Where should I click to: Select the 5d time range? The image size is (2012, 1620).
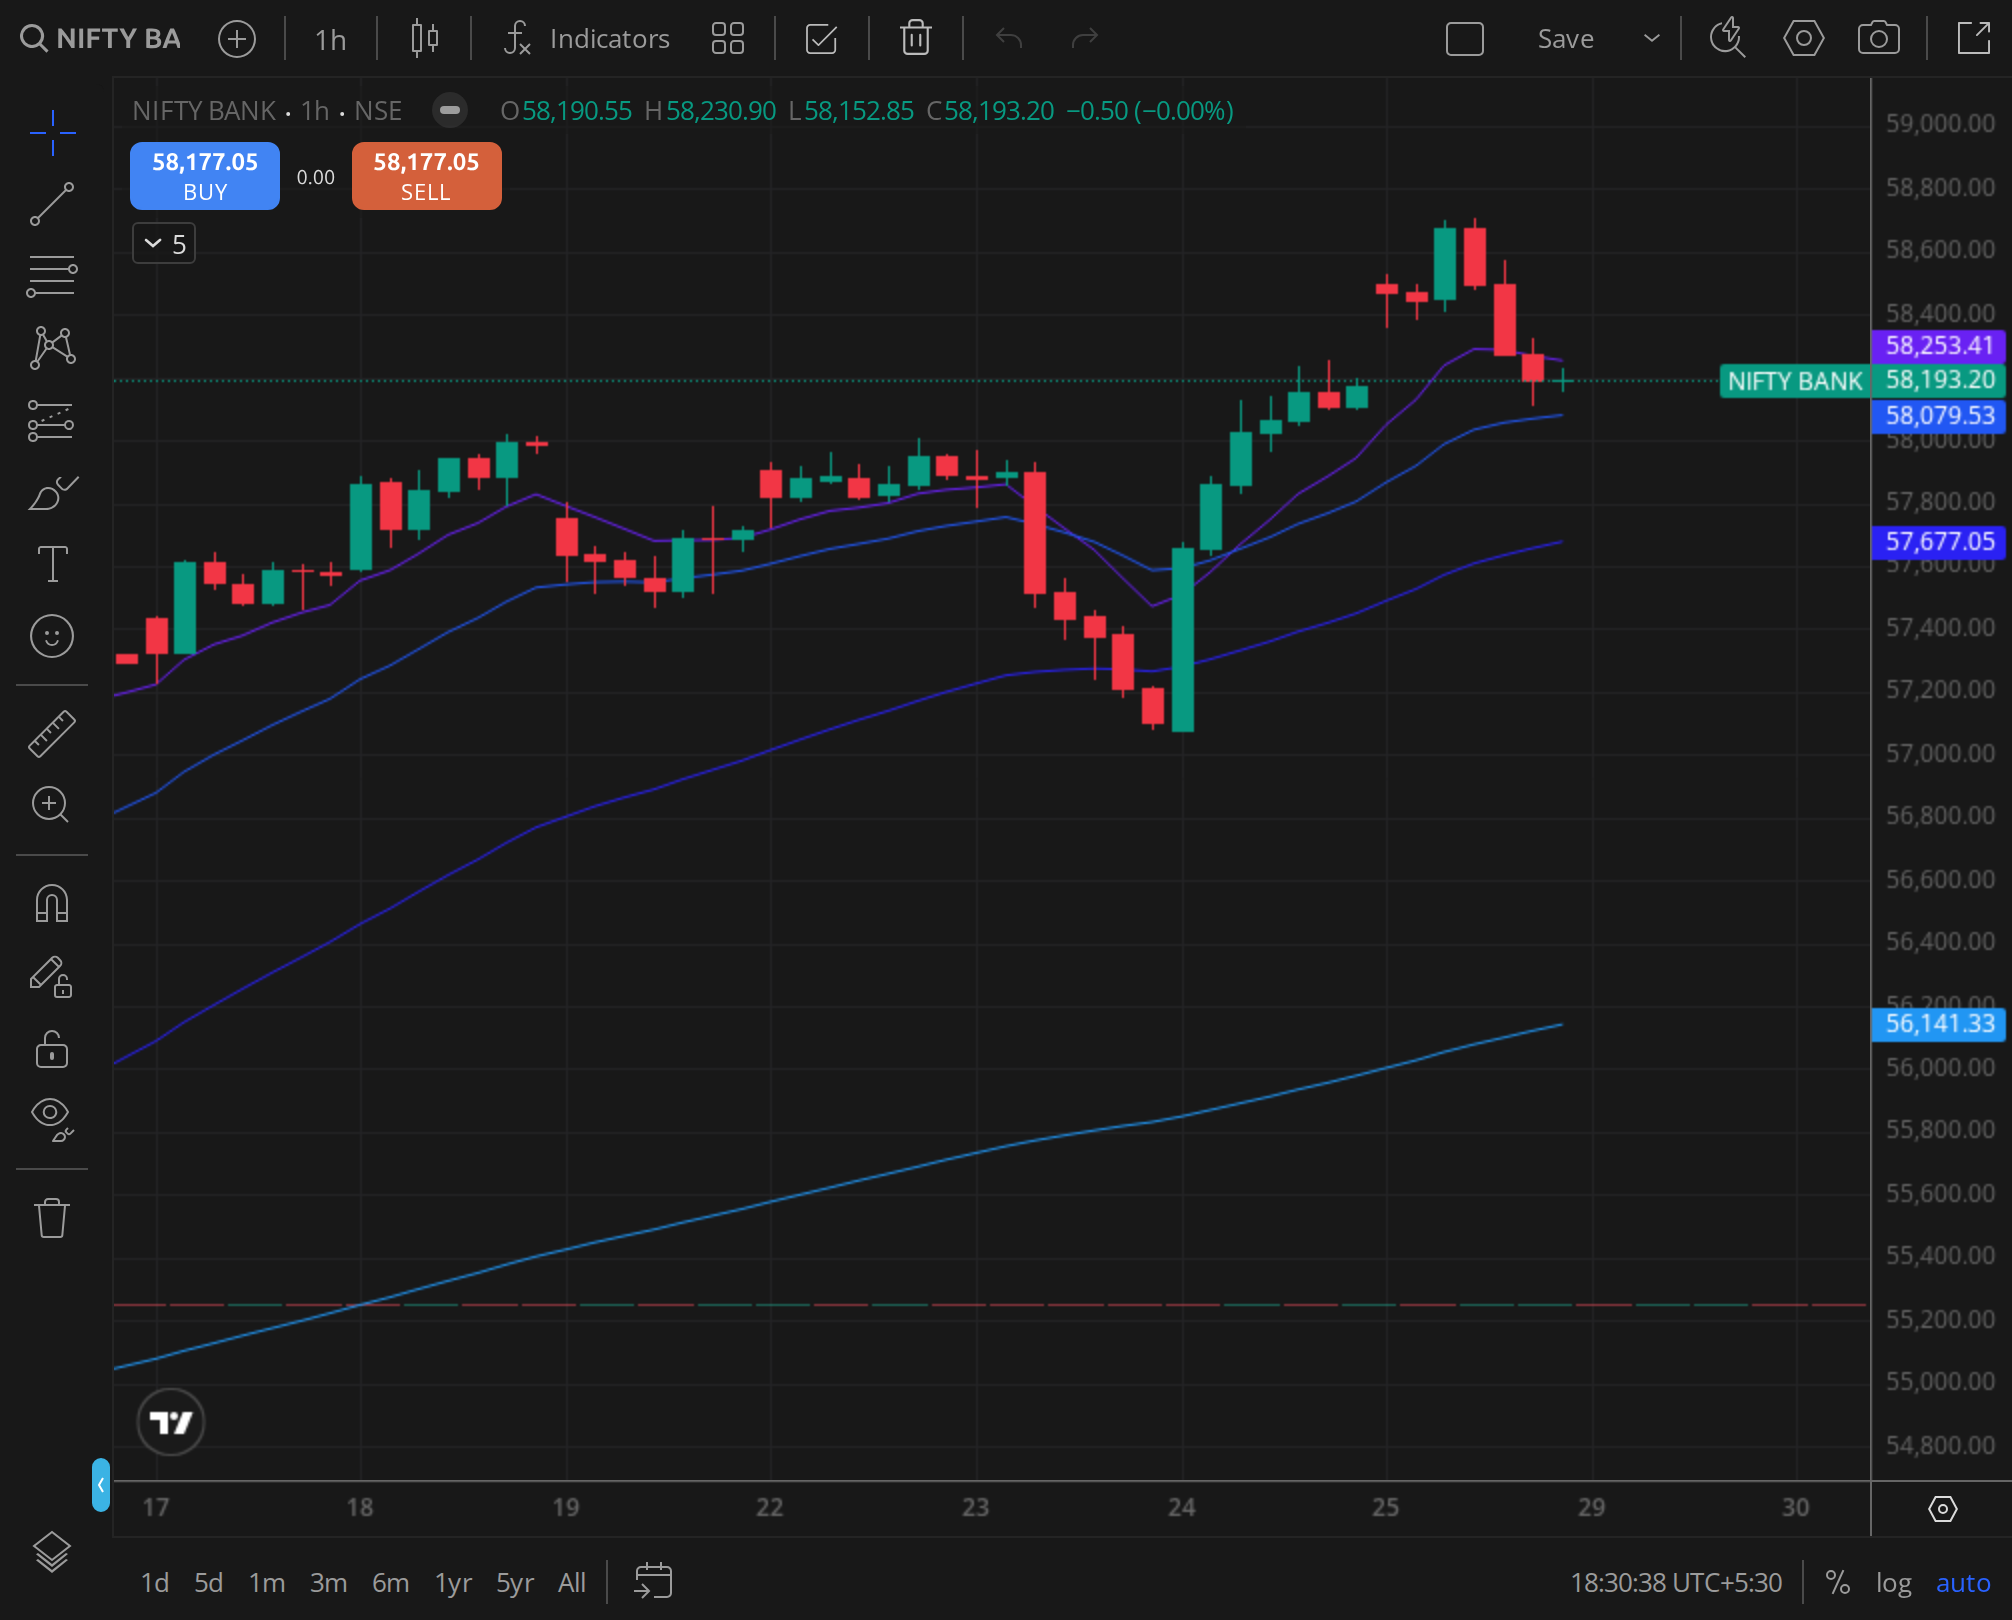[x=208, y=1583]
